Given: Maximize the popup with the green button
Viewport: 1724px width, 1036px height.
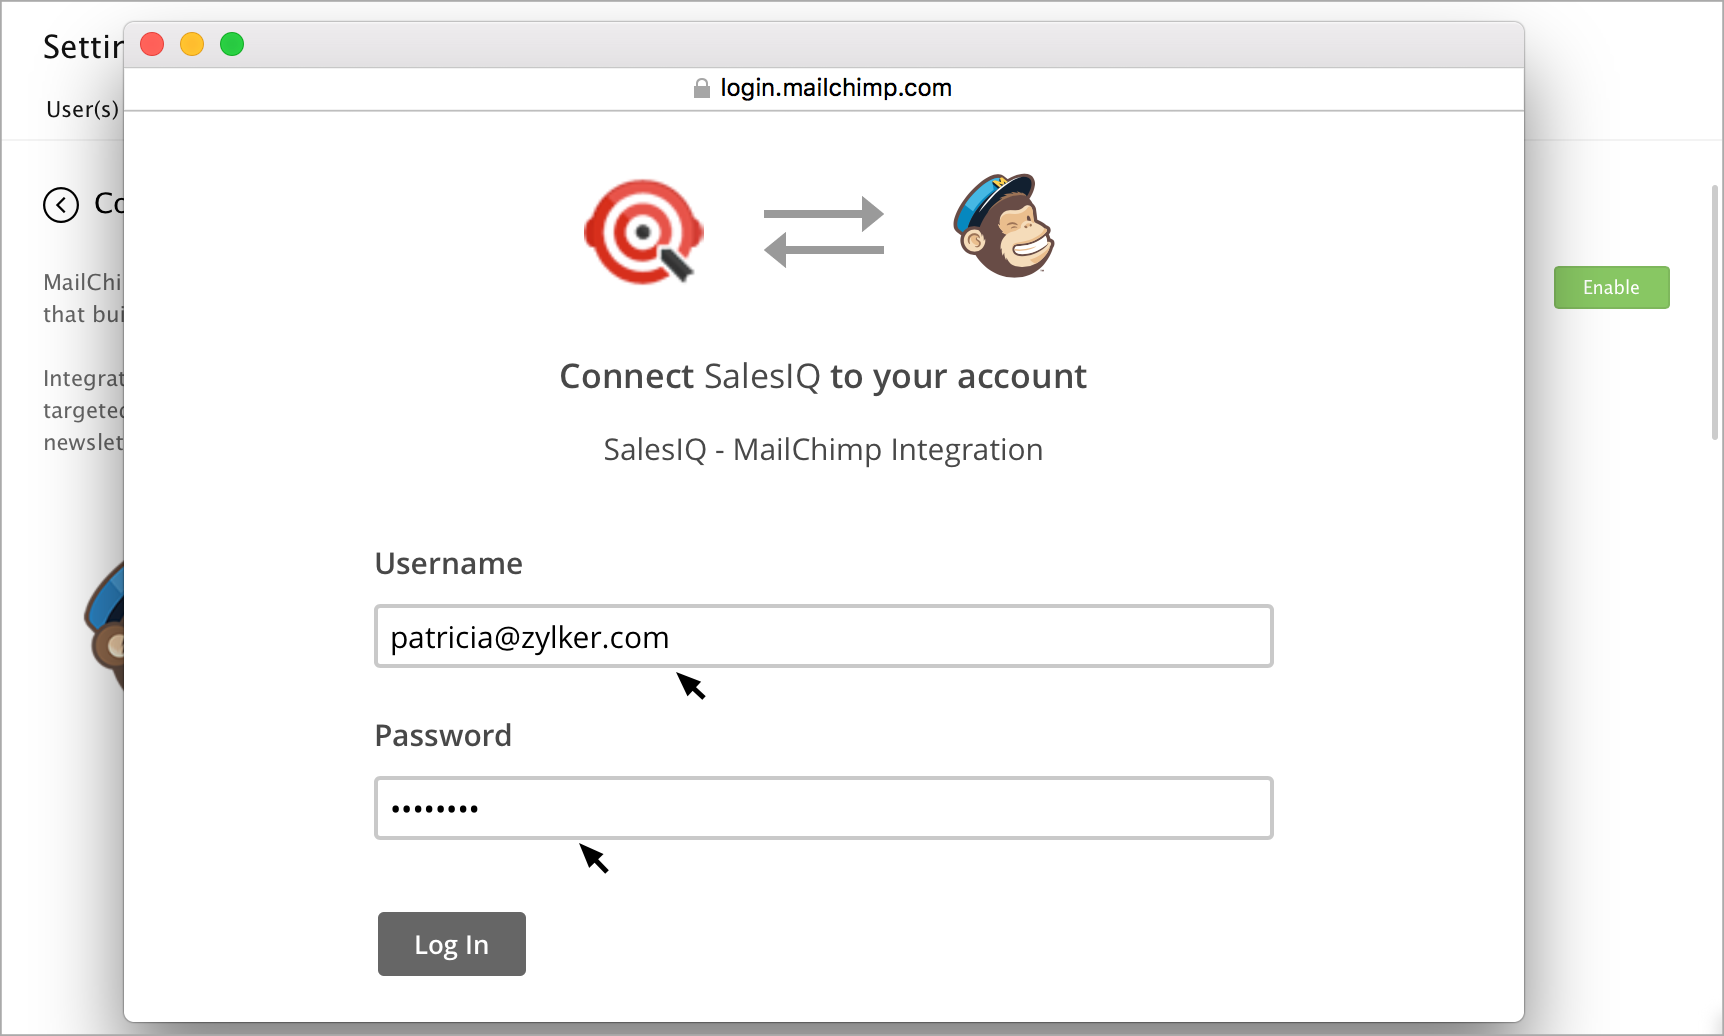Looking at the screenshot, I should 232,44.
